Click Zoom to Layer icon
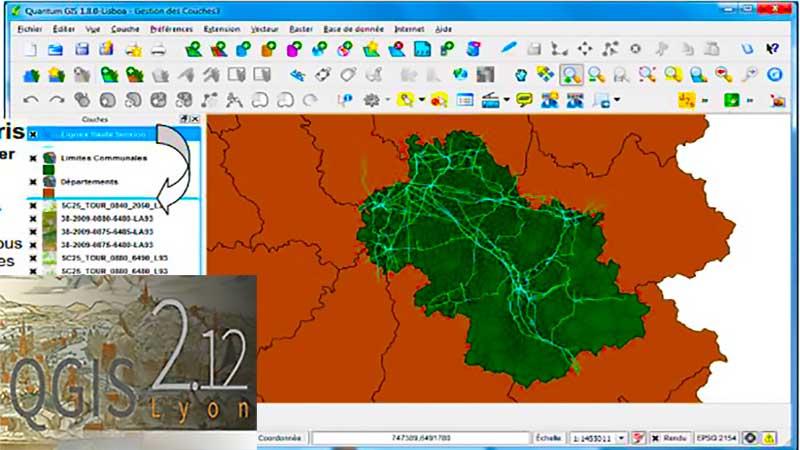800x450 pixels. tap(698, 75)
